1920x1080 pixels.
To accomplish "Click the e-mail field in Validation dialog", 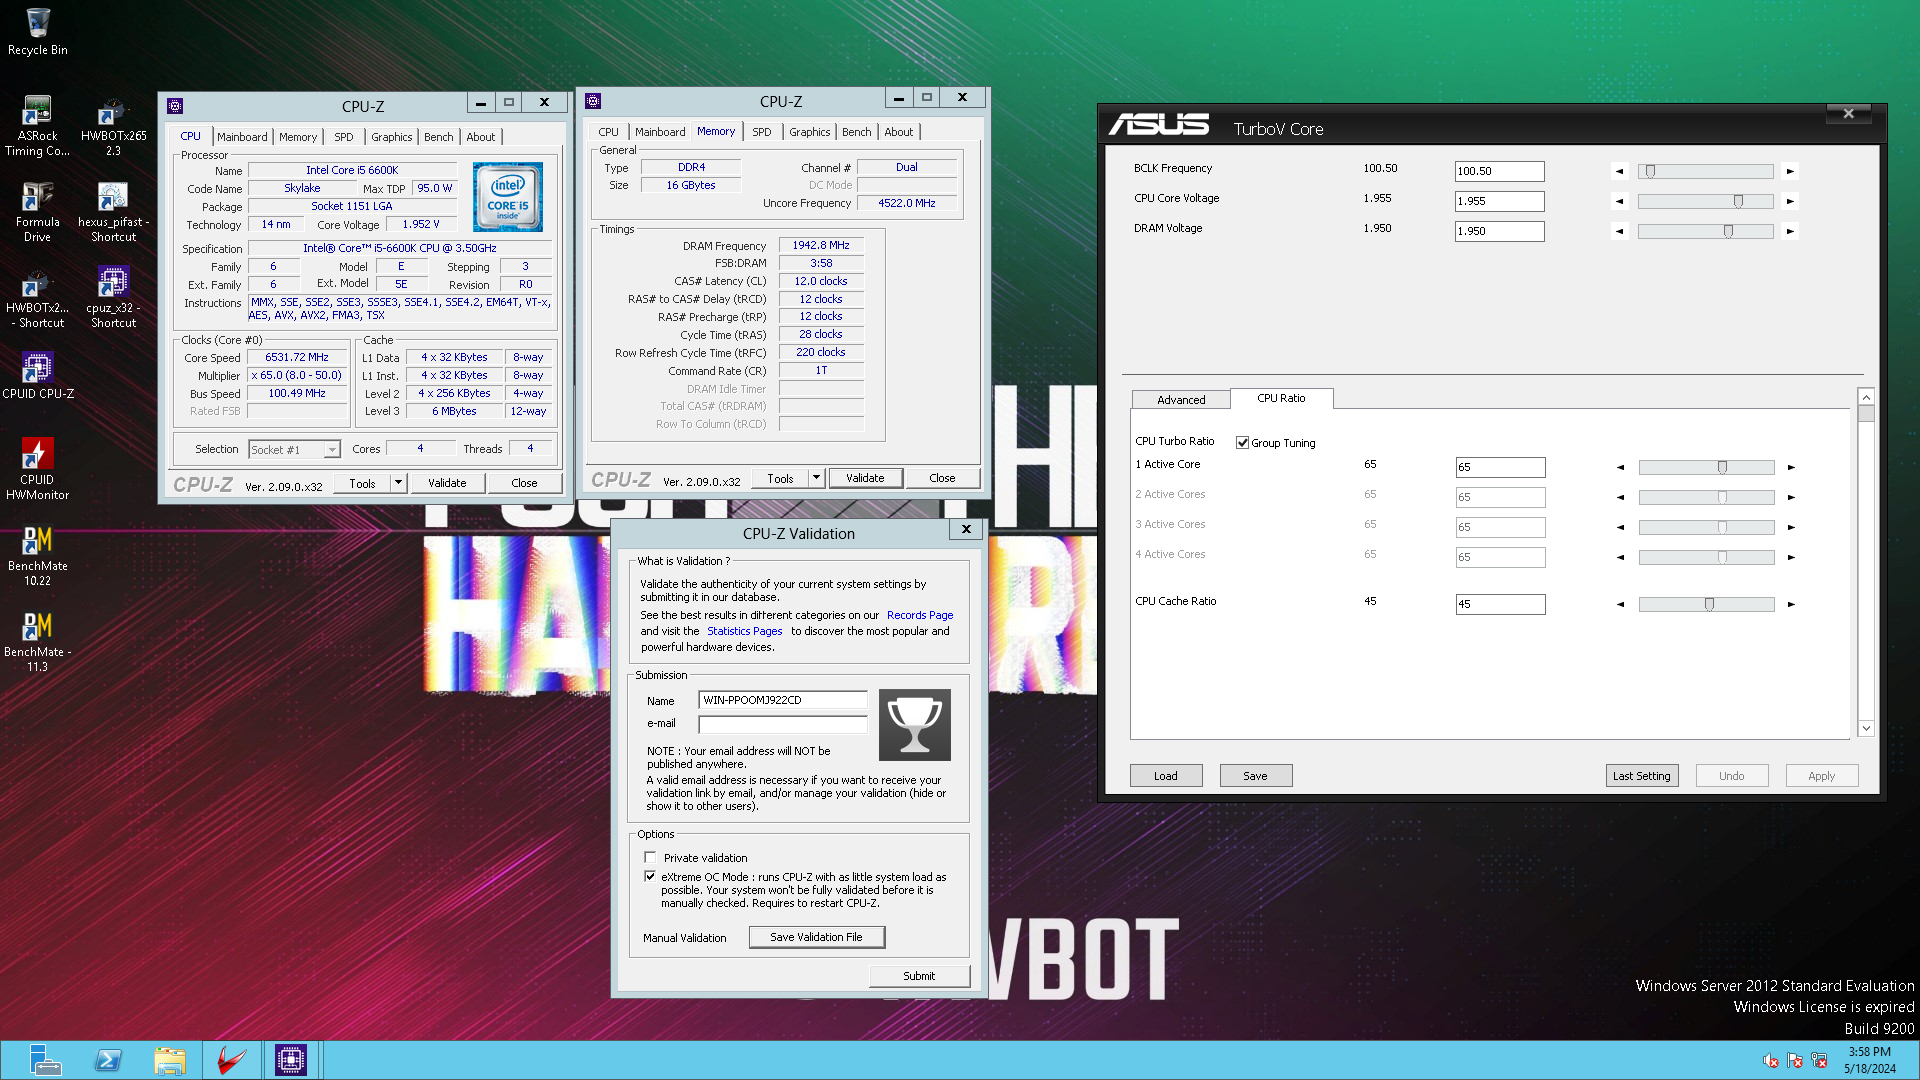I will click(783, 723).
